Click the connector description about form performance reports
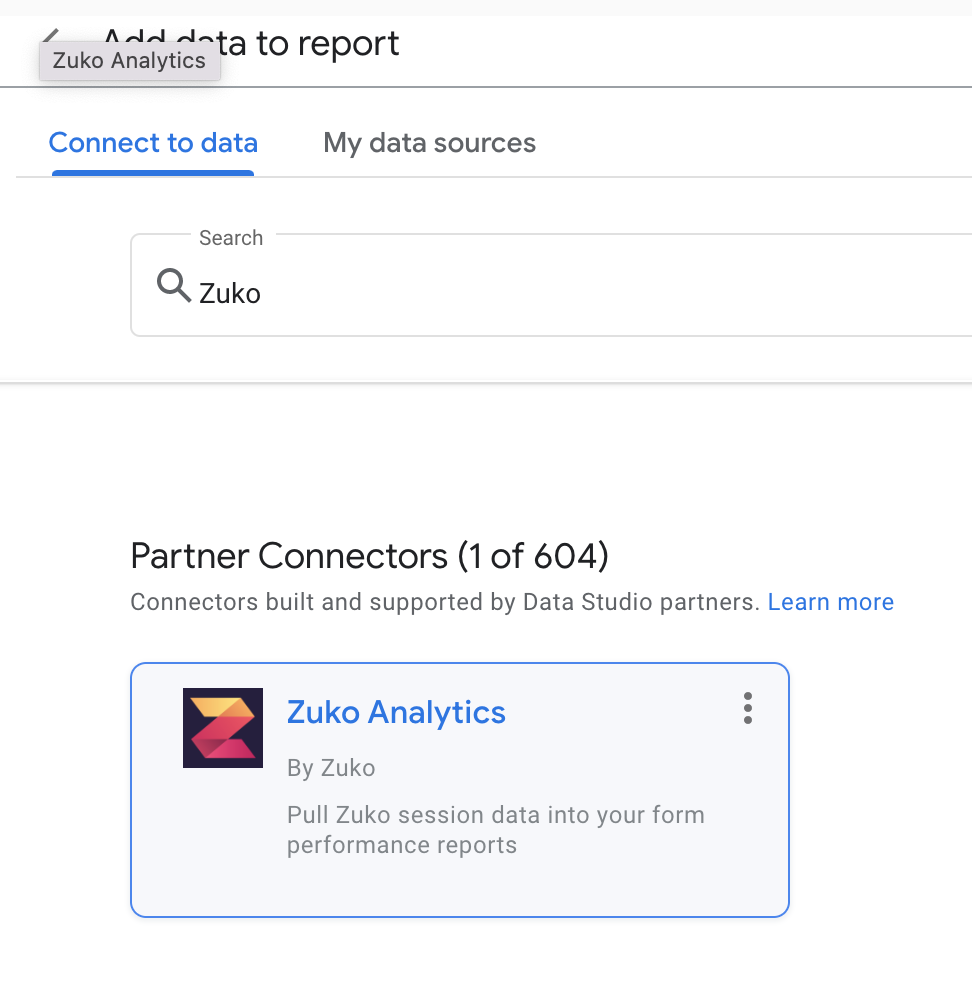 495,830
